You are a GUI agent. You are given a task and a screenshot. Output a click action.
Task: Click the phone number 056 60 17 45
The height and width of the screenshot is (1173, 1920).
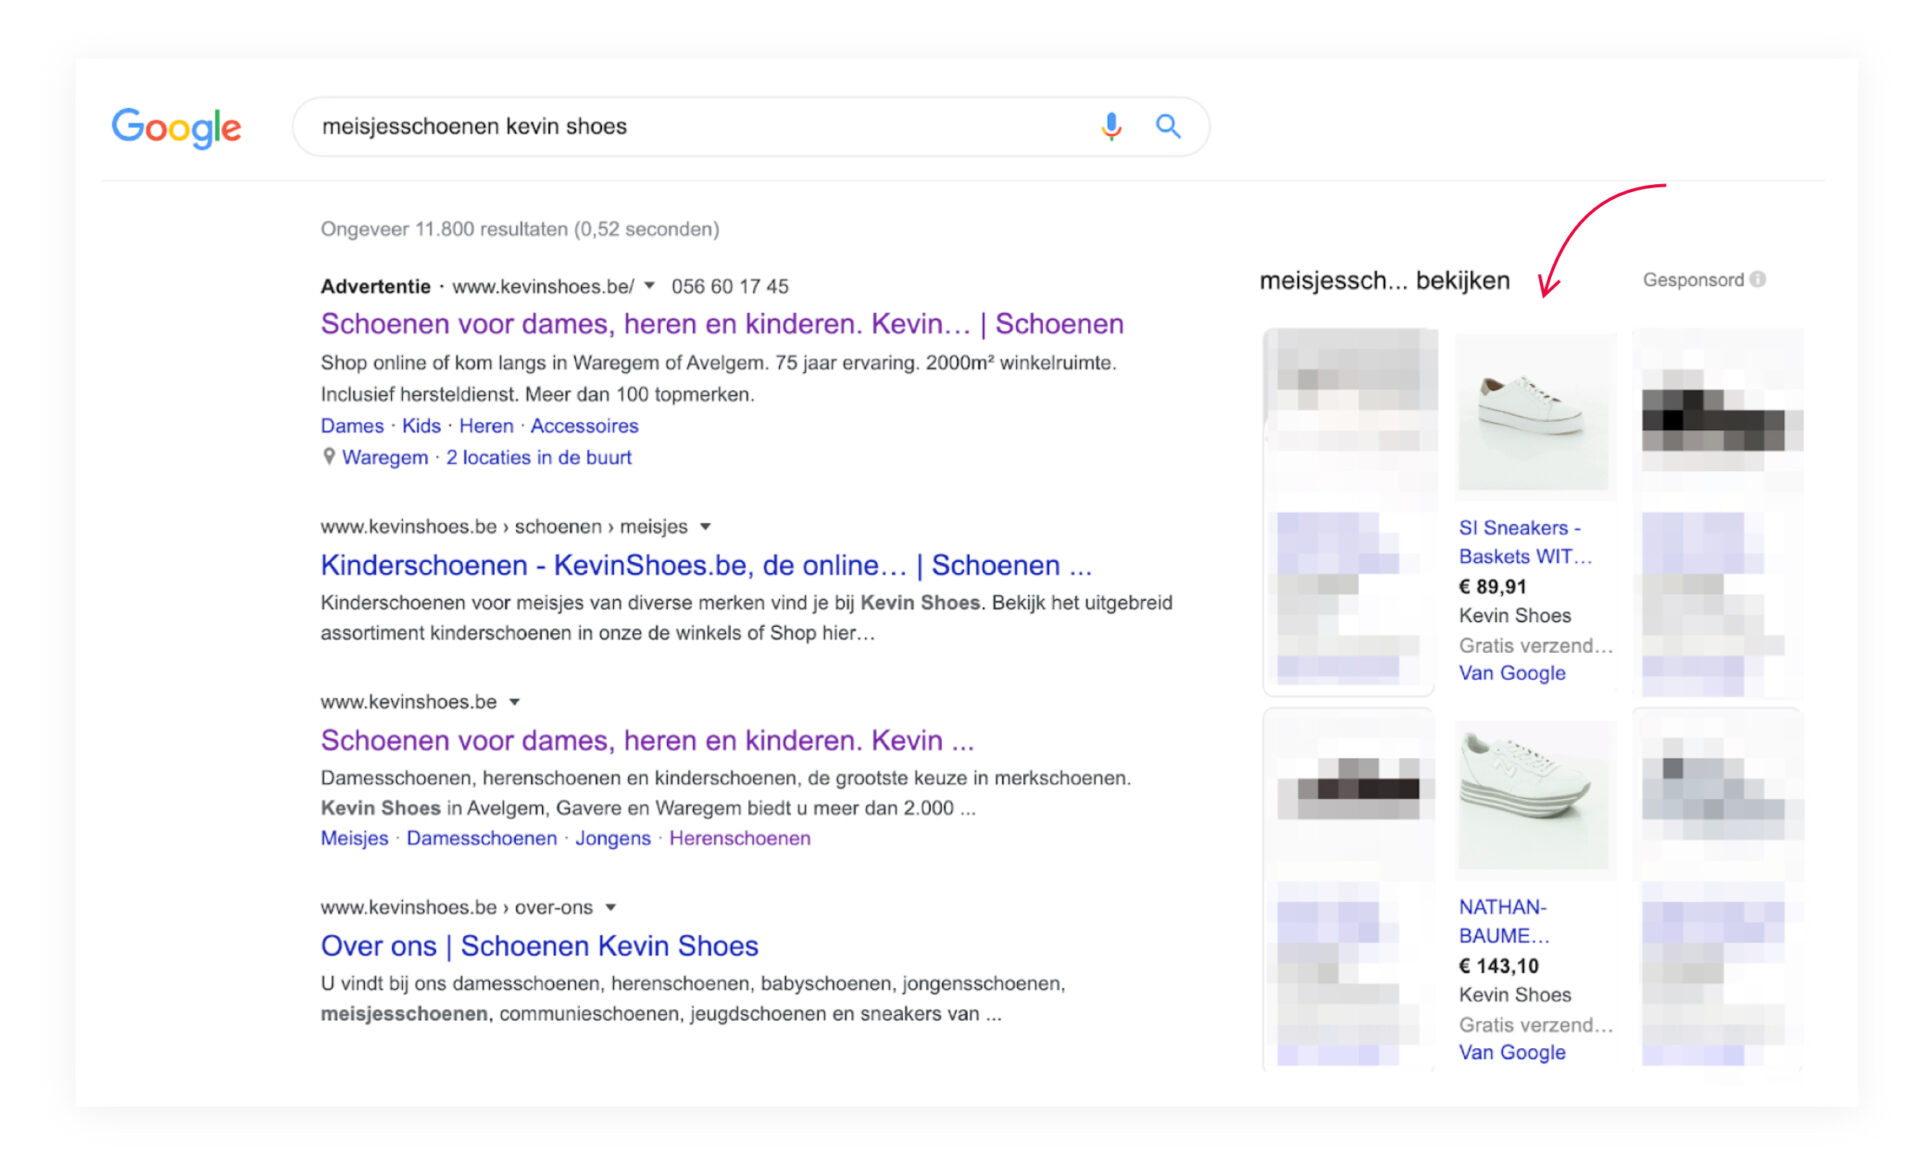coord(730,287)
